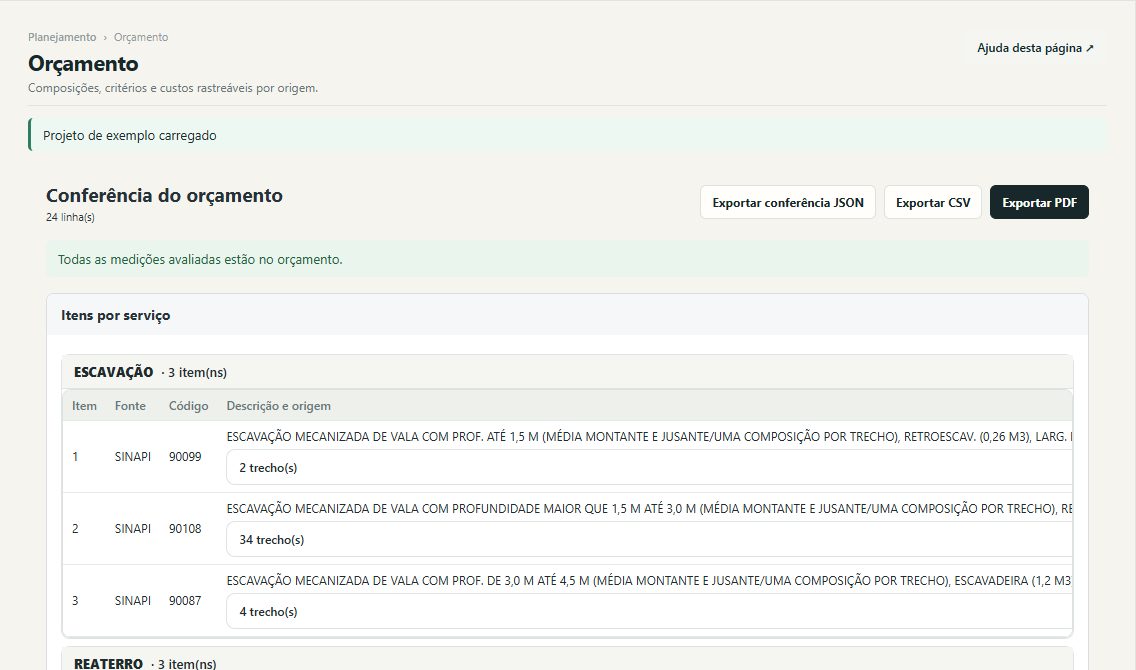This screenshot has height=670, width=1136.
Task: Expand the REATERRO service group
Action: [x=567, y=662]
